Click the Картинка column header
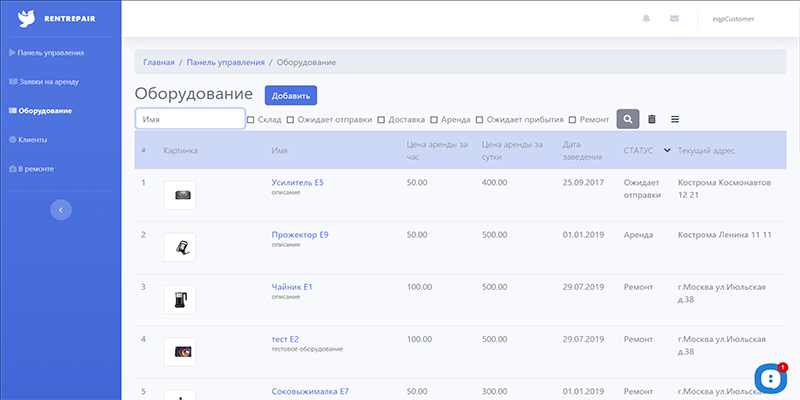The image size is (800, 400). pos(181,151)
